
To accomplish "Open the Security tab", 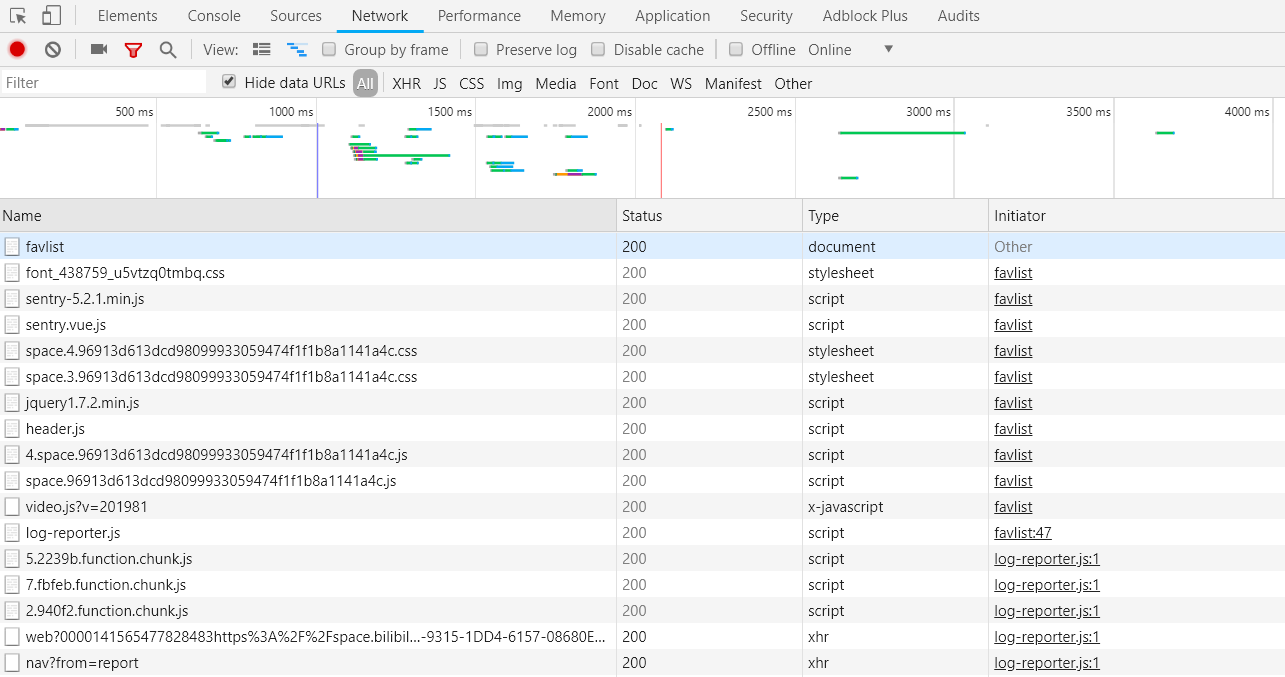I will 766,16.
